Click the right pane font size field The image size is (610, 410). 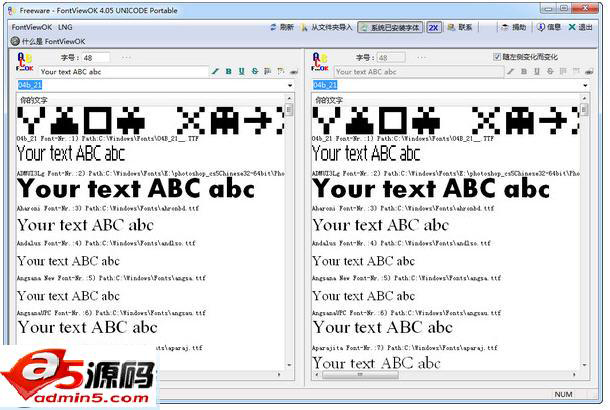(391, 58)
